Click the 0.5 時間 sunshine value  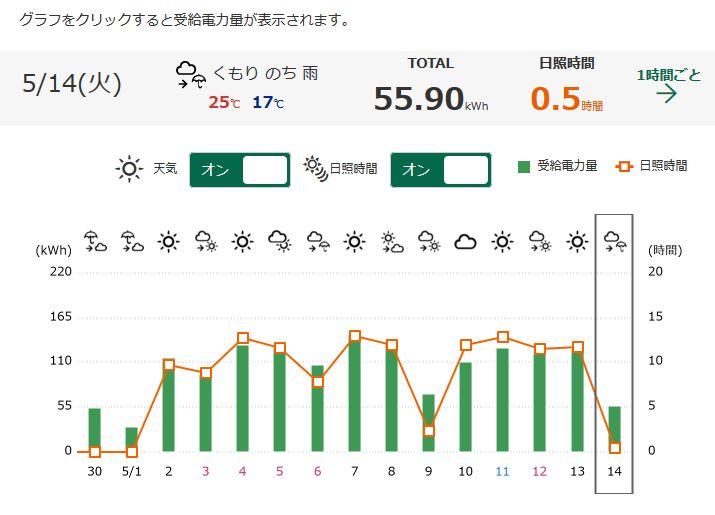pos(567,99)
